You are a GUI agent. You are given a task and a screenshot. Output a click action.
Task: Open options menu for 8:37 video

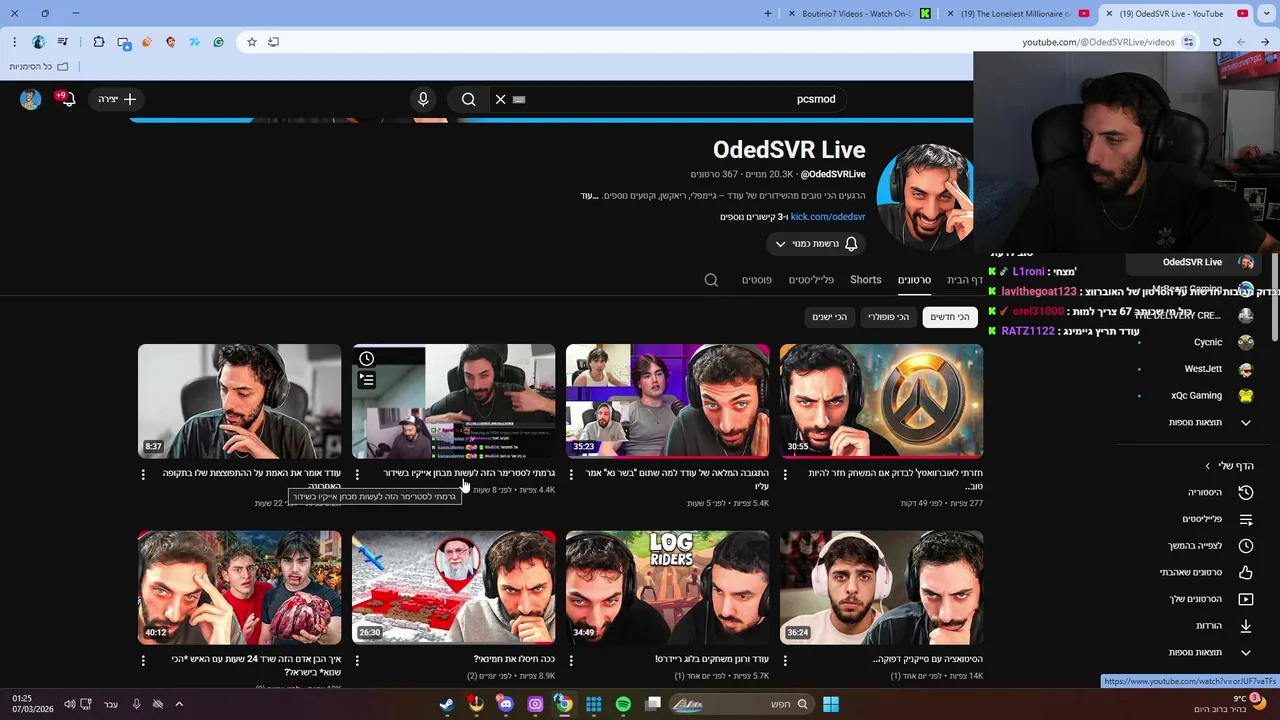coord(143,474)
